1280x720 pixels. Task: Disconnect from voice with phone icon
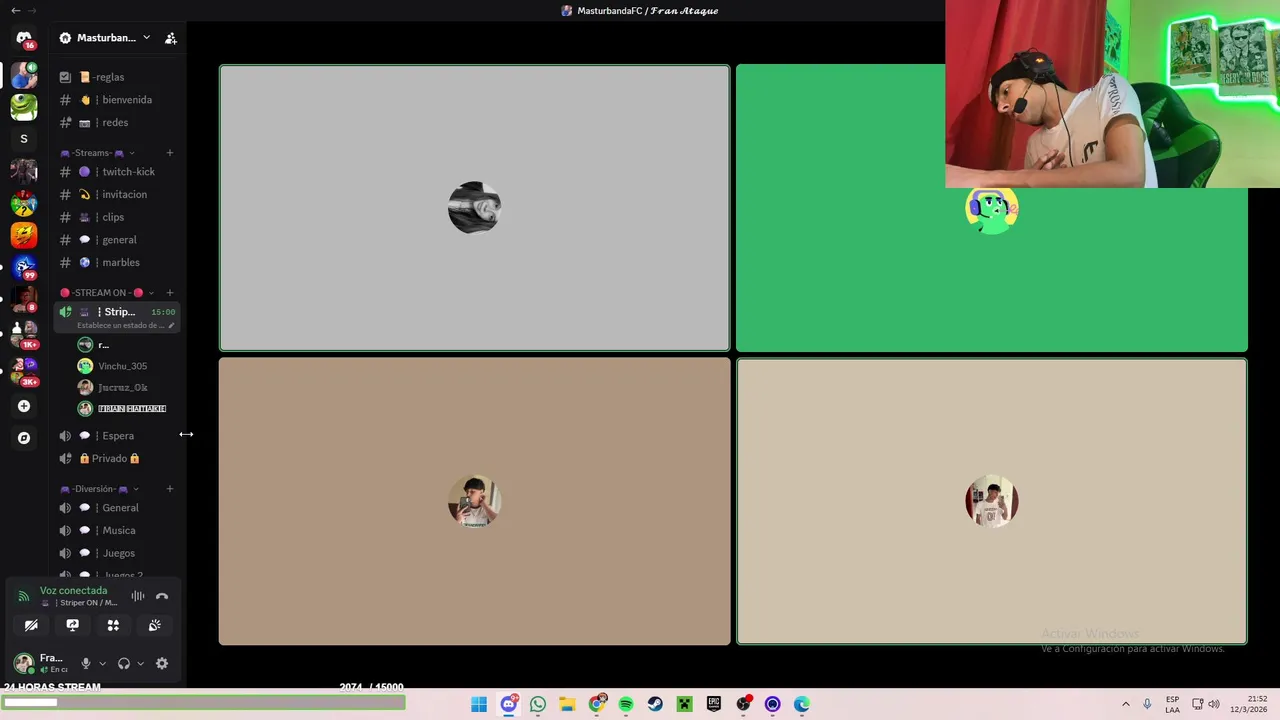(162, 596)
